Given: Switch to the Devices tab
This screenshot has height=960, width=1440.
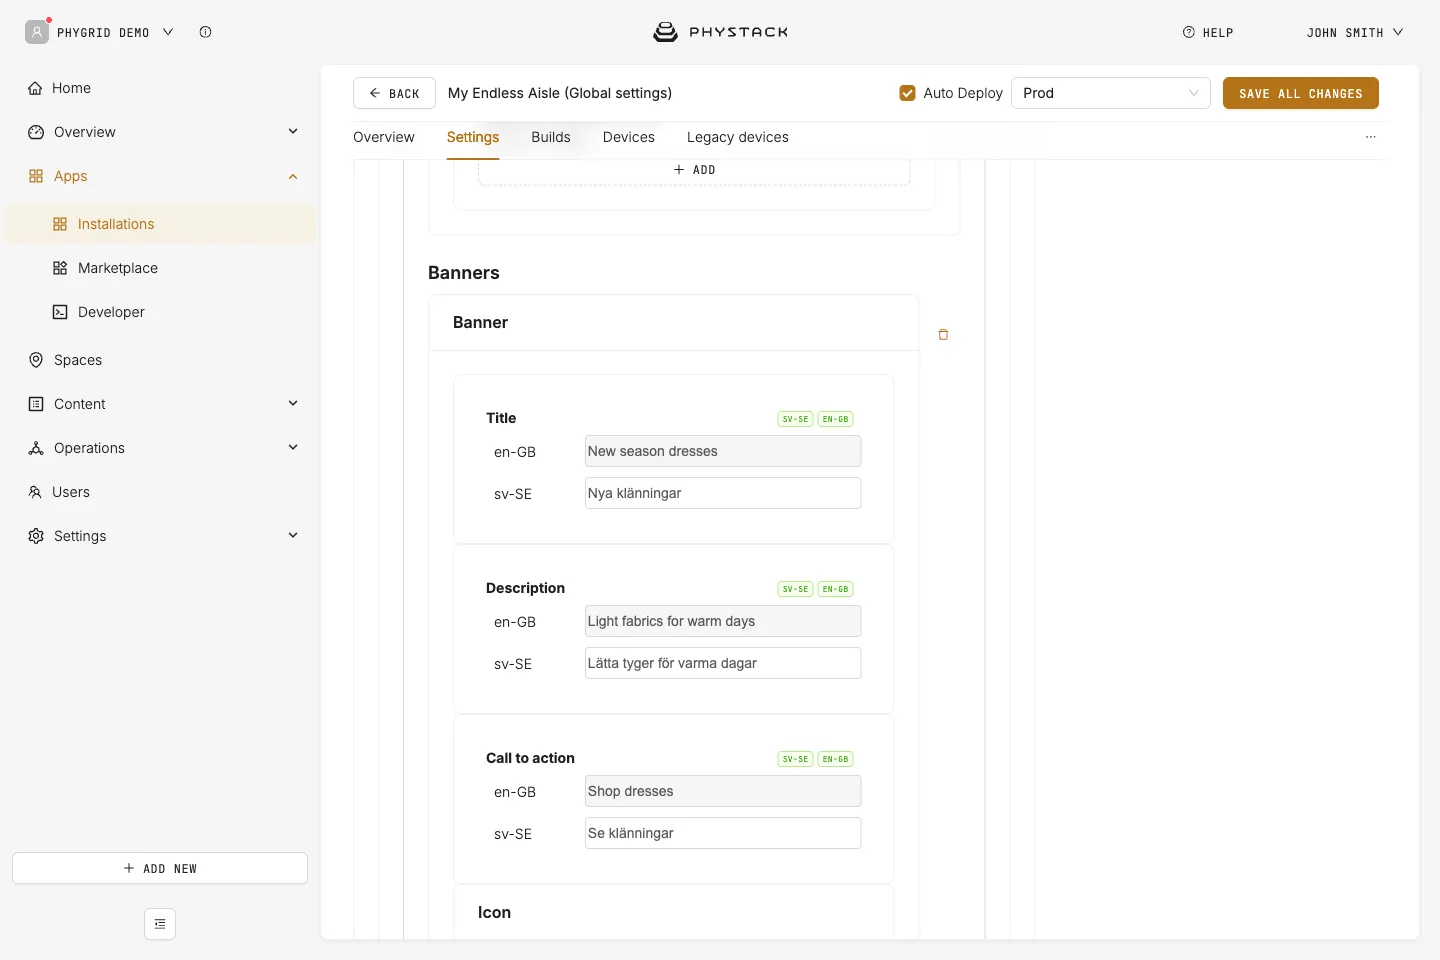Looking at the screenshot, I should click(x=629, y=137).
